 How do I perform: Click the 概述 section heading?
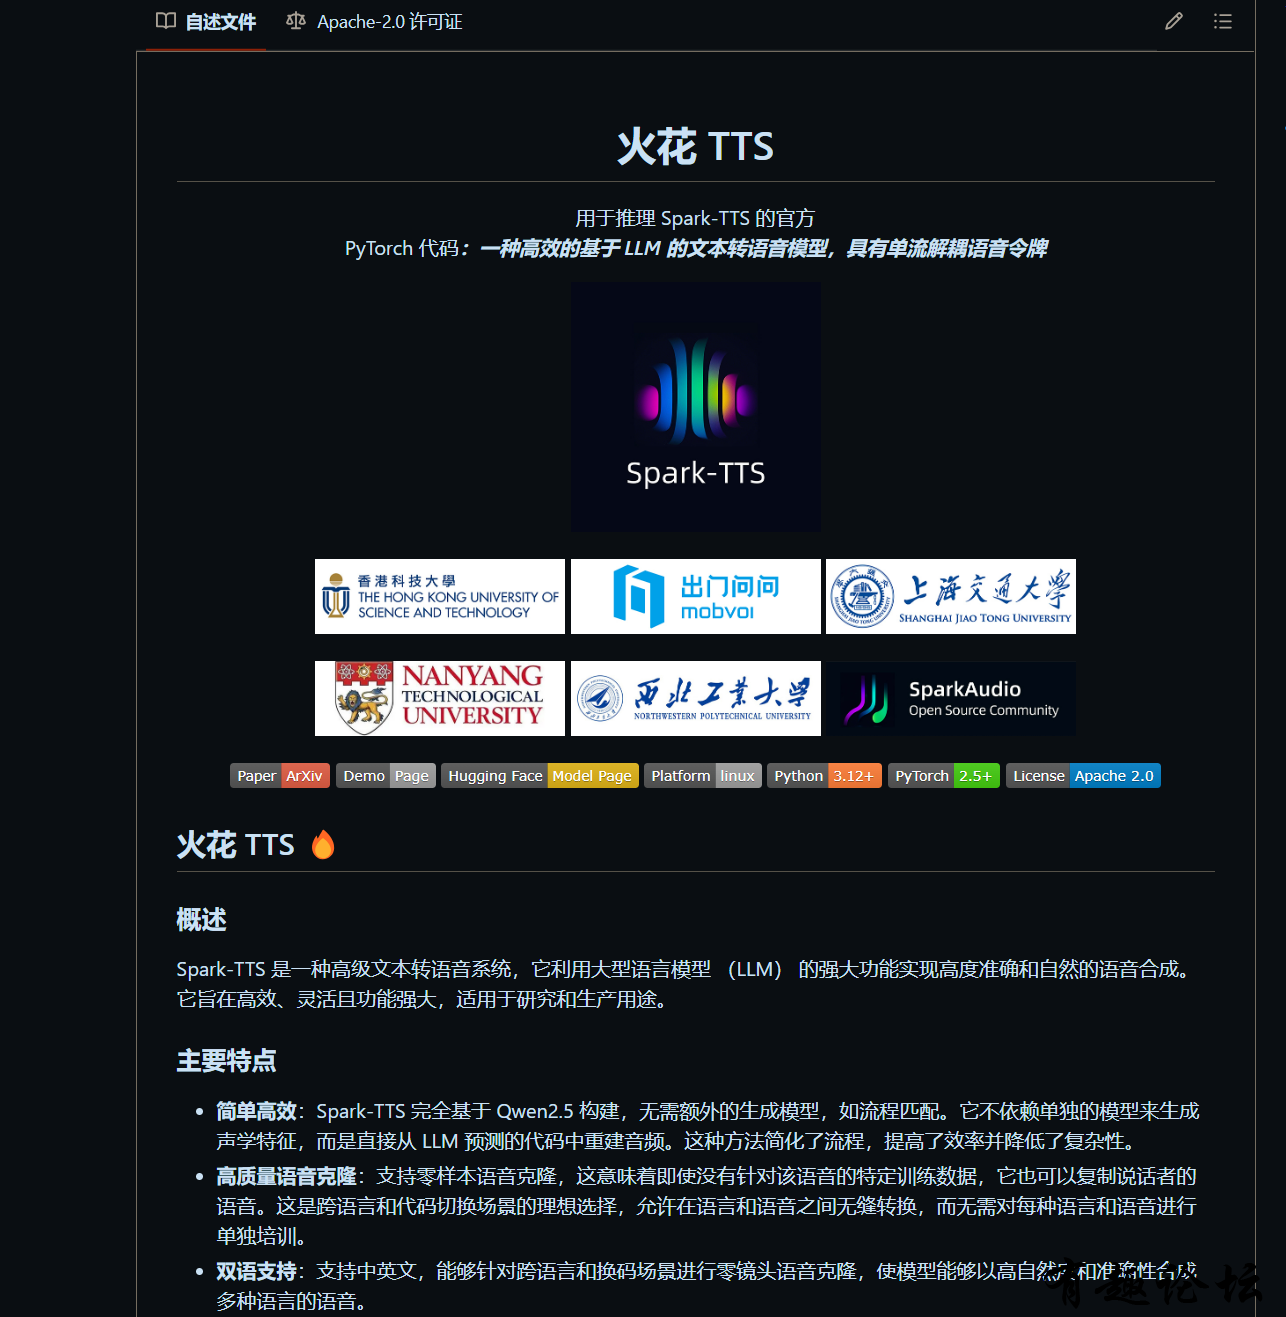tap(202, 919)
